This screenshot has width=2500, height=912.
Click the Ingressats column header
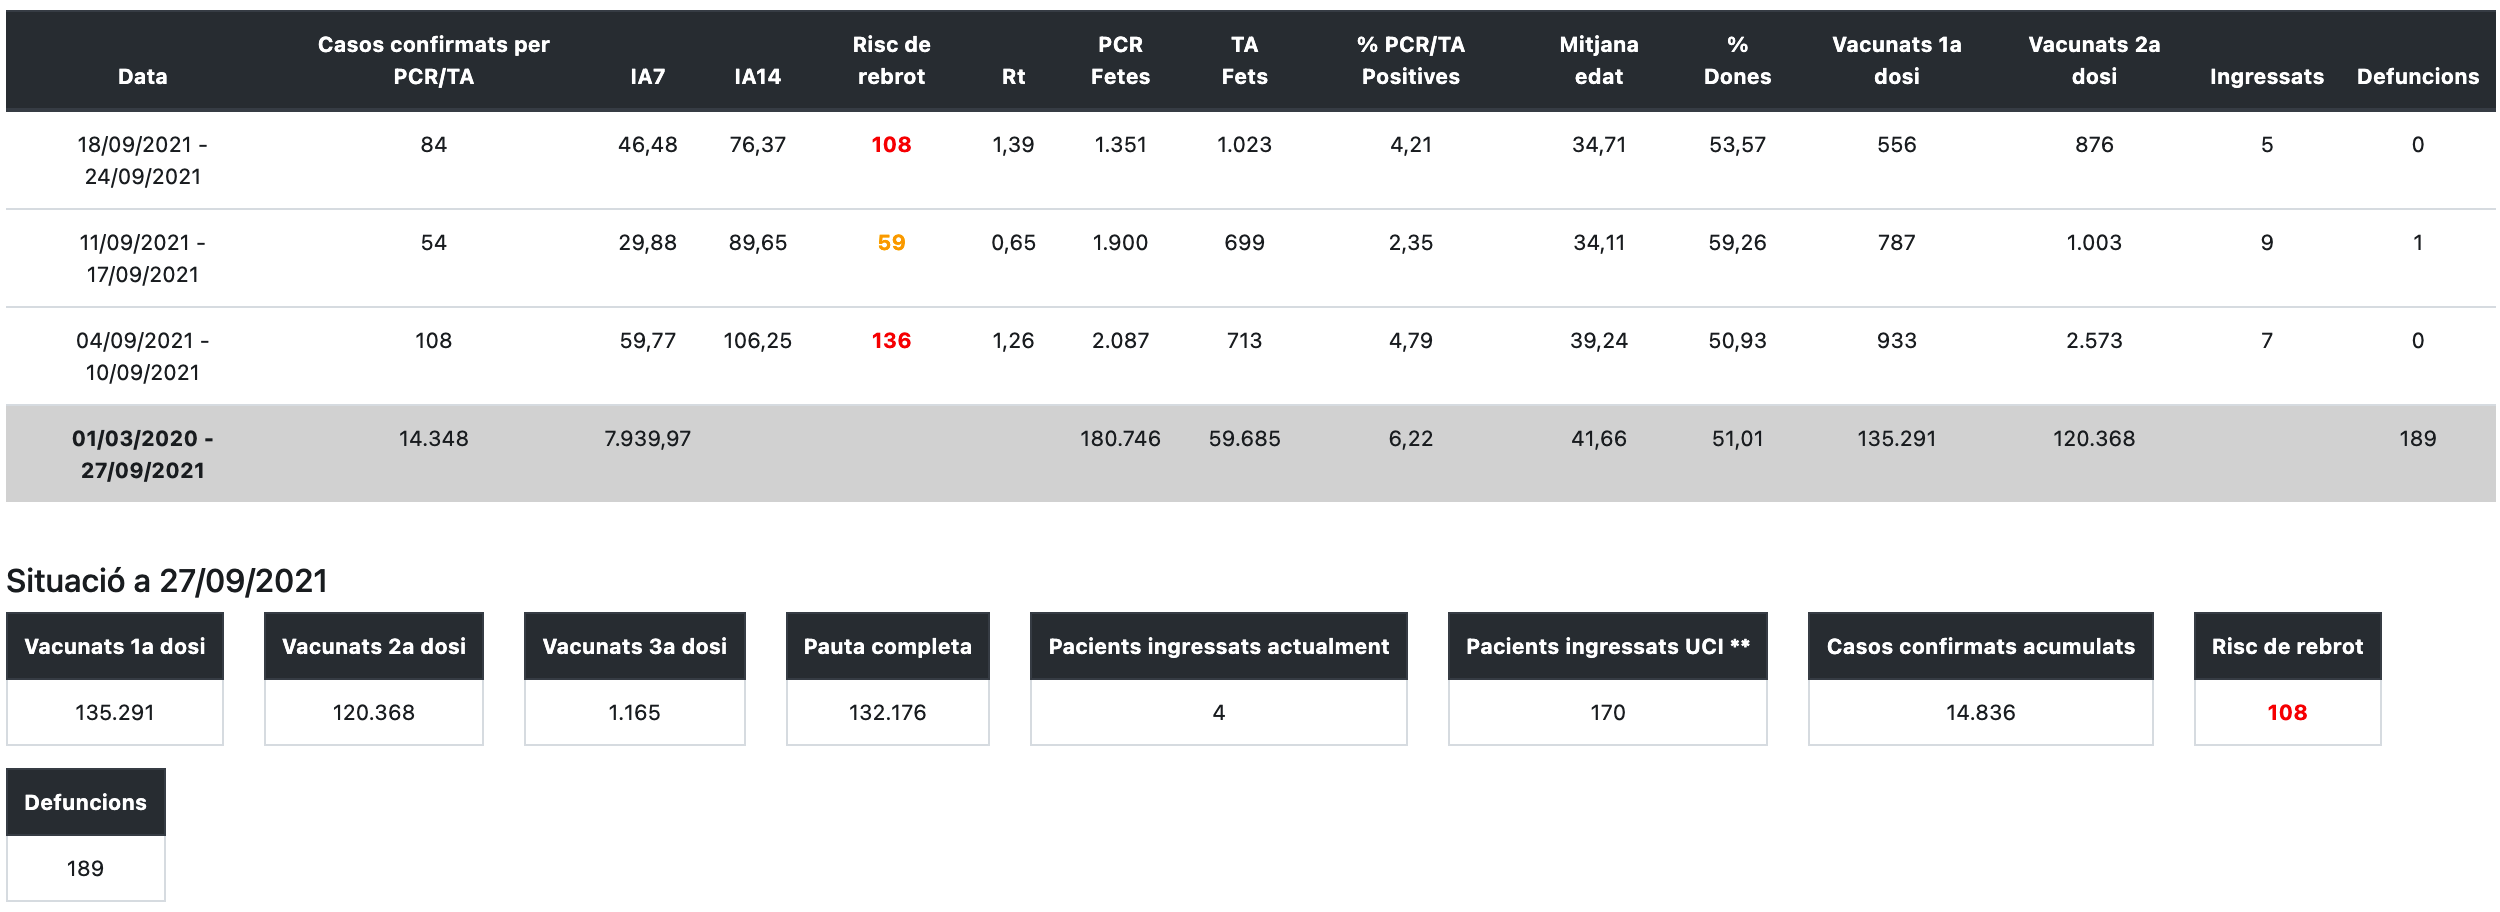tap(2266, 76)
